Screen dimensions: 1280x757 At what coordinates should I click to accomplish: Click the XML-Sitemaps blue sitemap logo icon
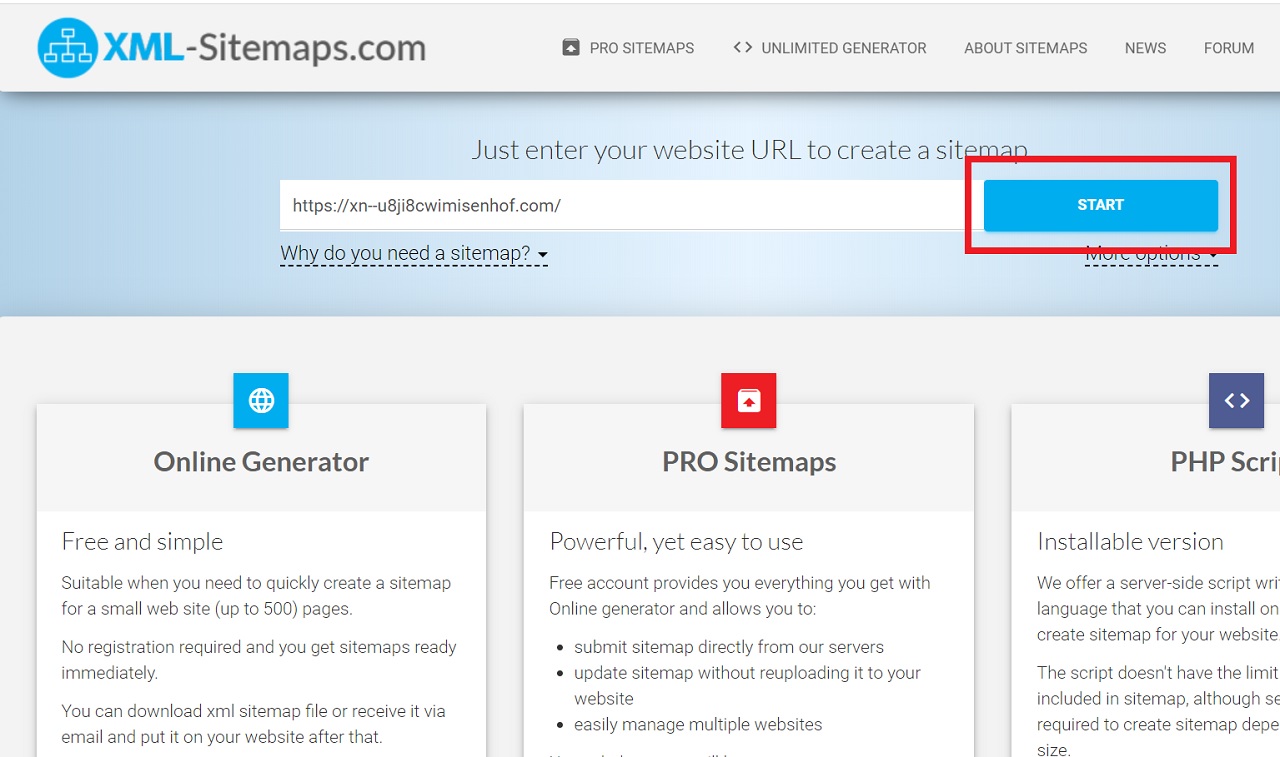click(x=67, y=48)
